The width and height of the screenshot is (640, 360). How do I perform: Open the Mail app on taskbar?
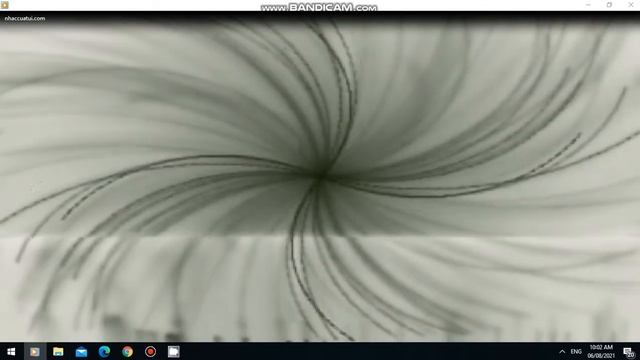[81, 351]
